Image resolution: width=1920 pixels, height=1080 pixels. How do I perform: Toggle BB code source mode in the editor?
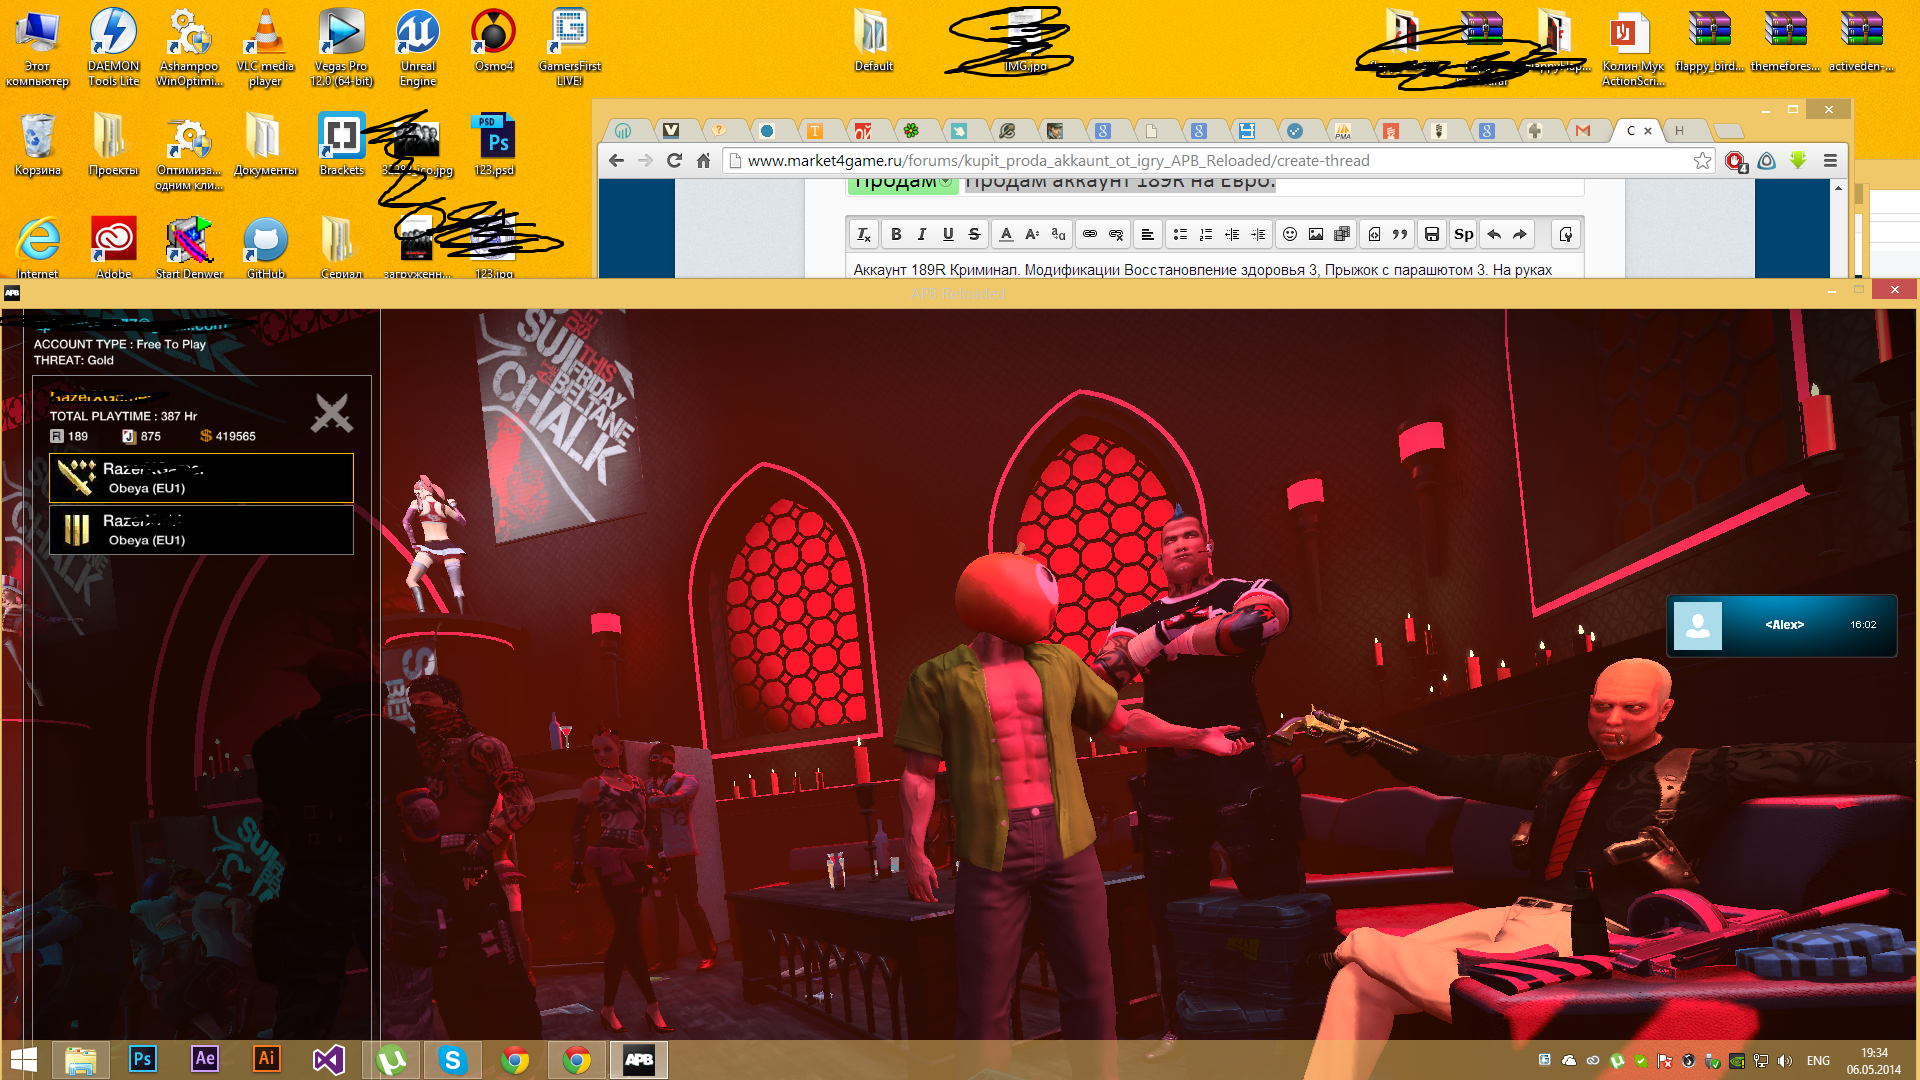1566,234
